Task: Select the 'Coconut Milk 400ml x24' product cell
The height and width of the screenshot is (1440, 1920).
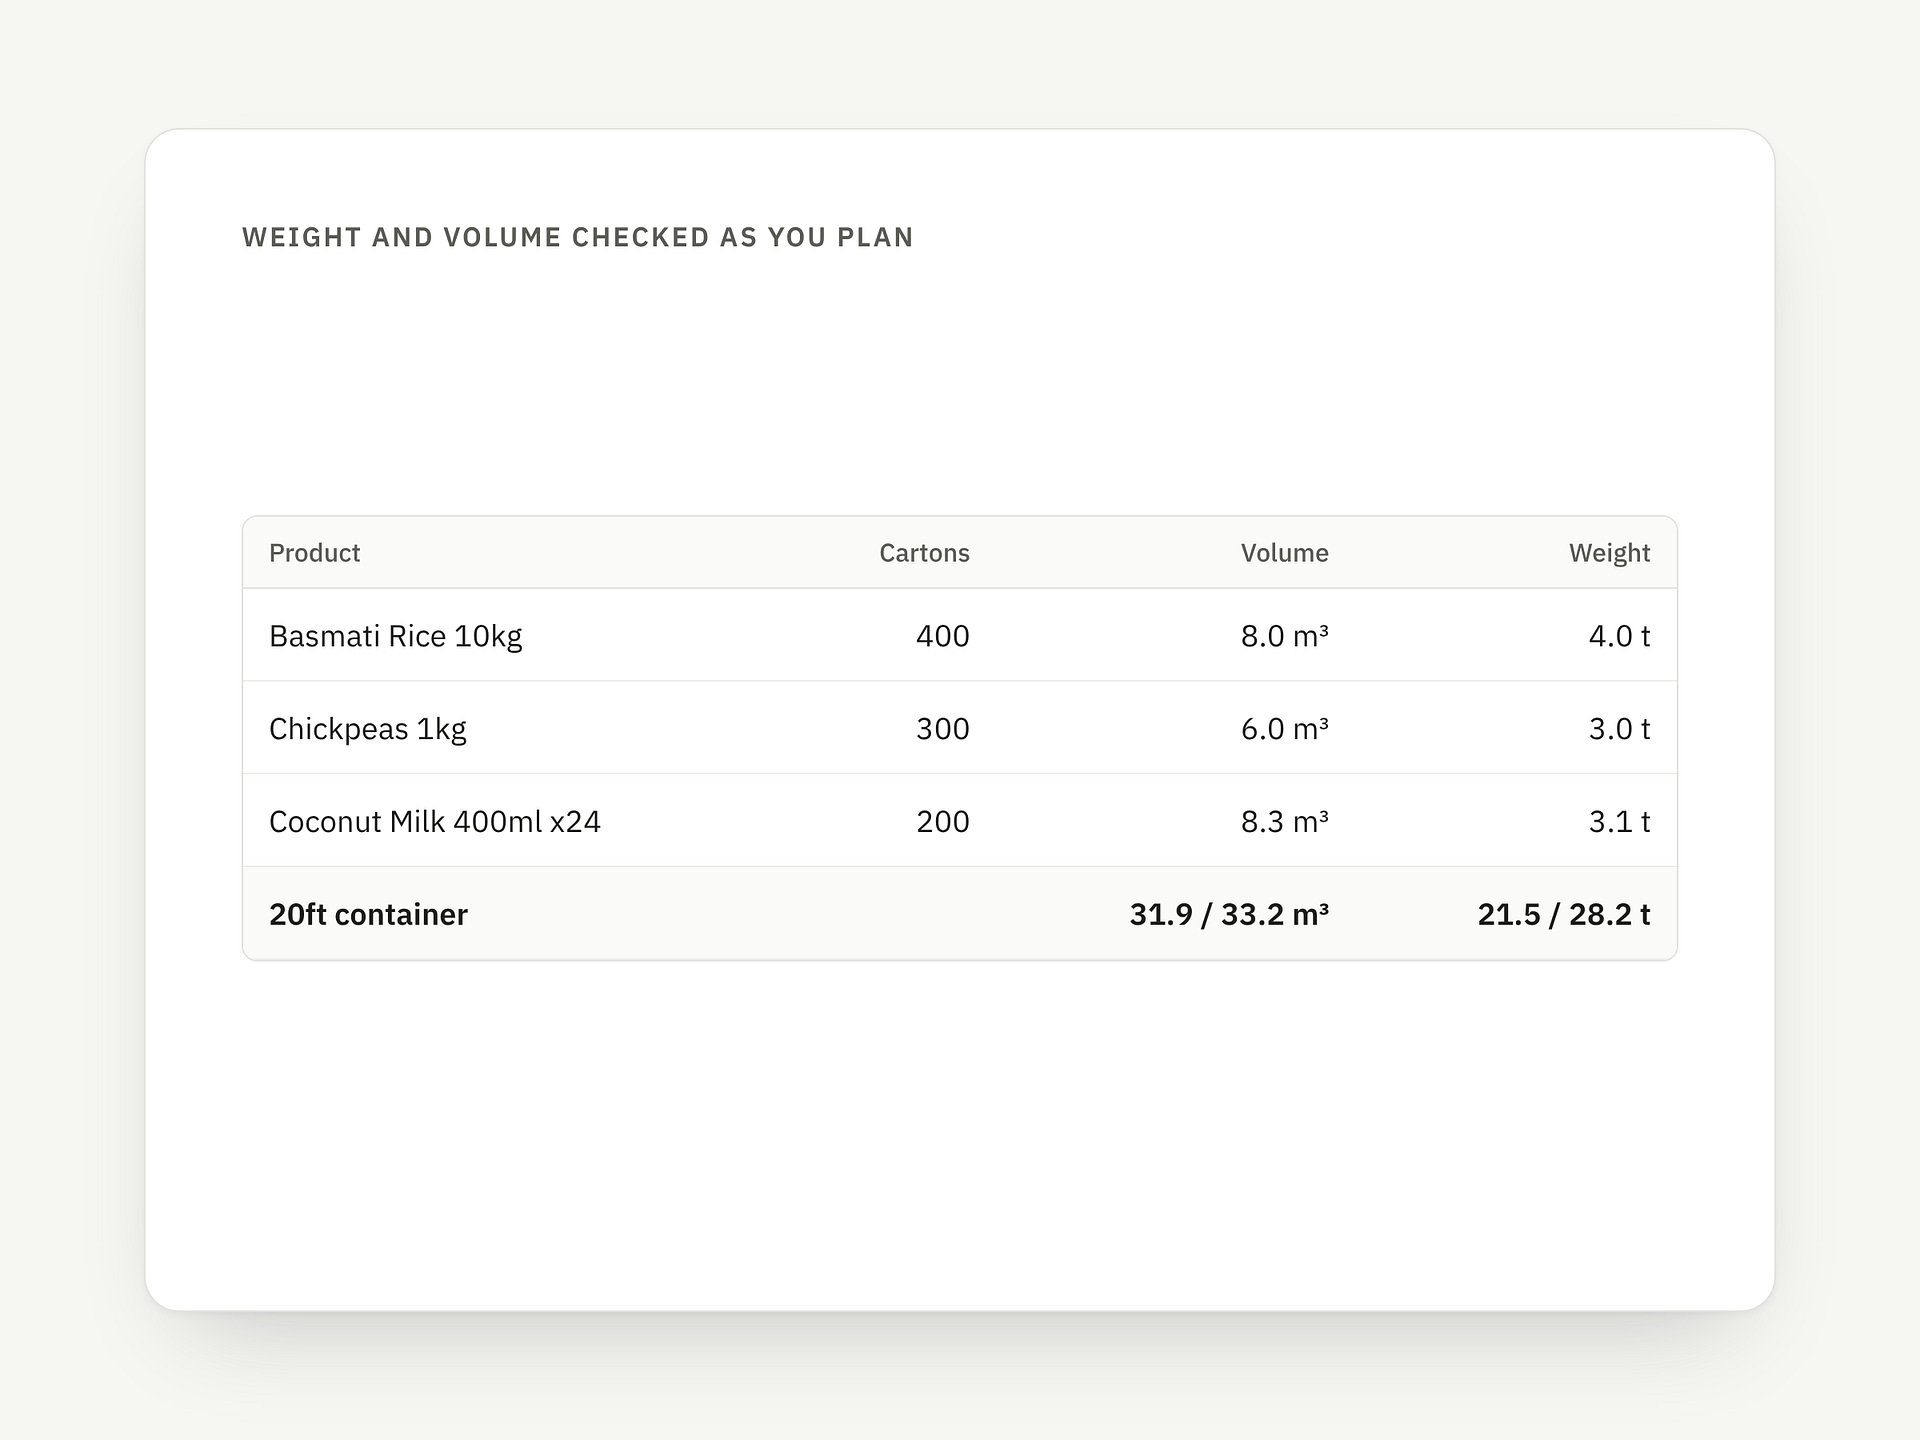Action: [x=435, y=821]
